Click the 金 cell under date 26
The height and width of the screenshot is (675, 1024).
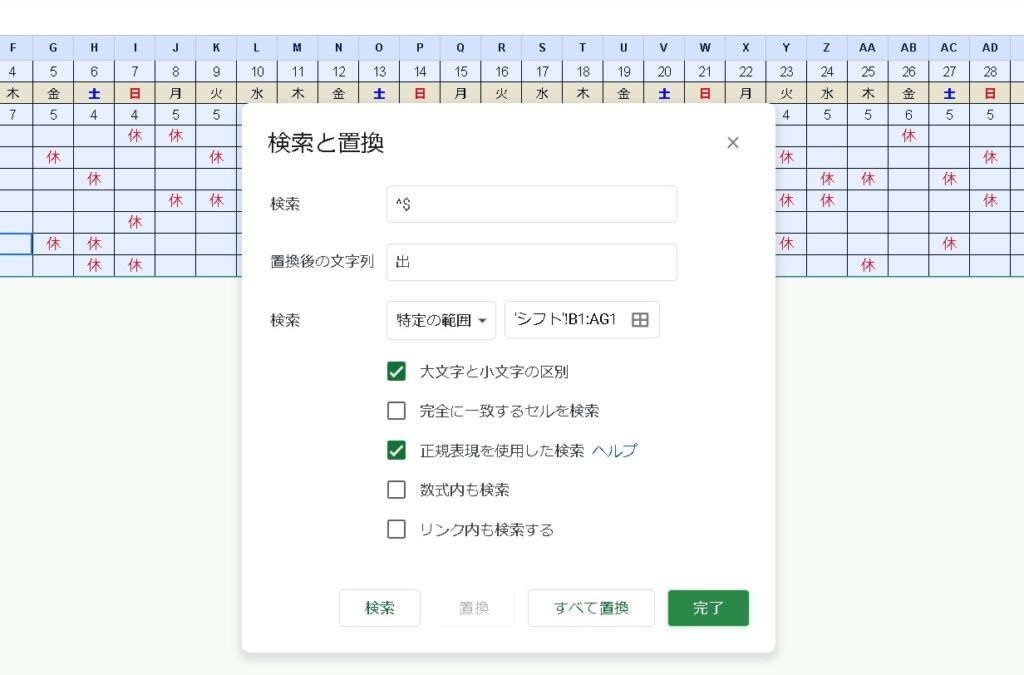[x=908, y=93]
